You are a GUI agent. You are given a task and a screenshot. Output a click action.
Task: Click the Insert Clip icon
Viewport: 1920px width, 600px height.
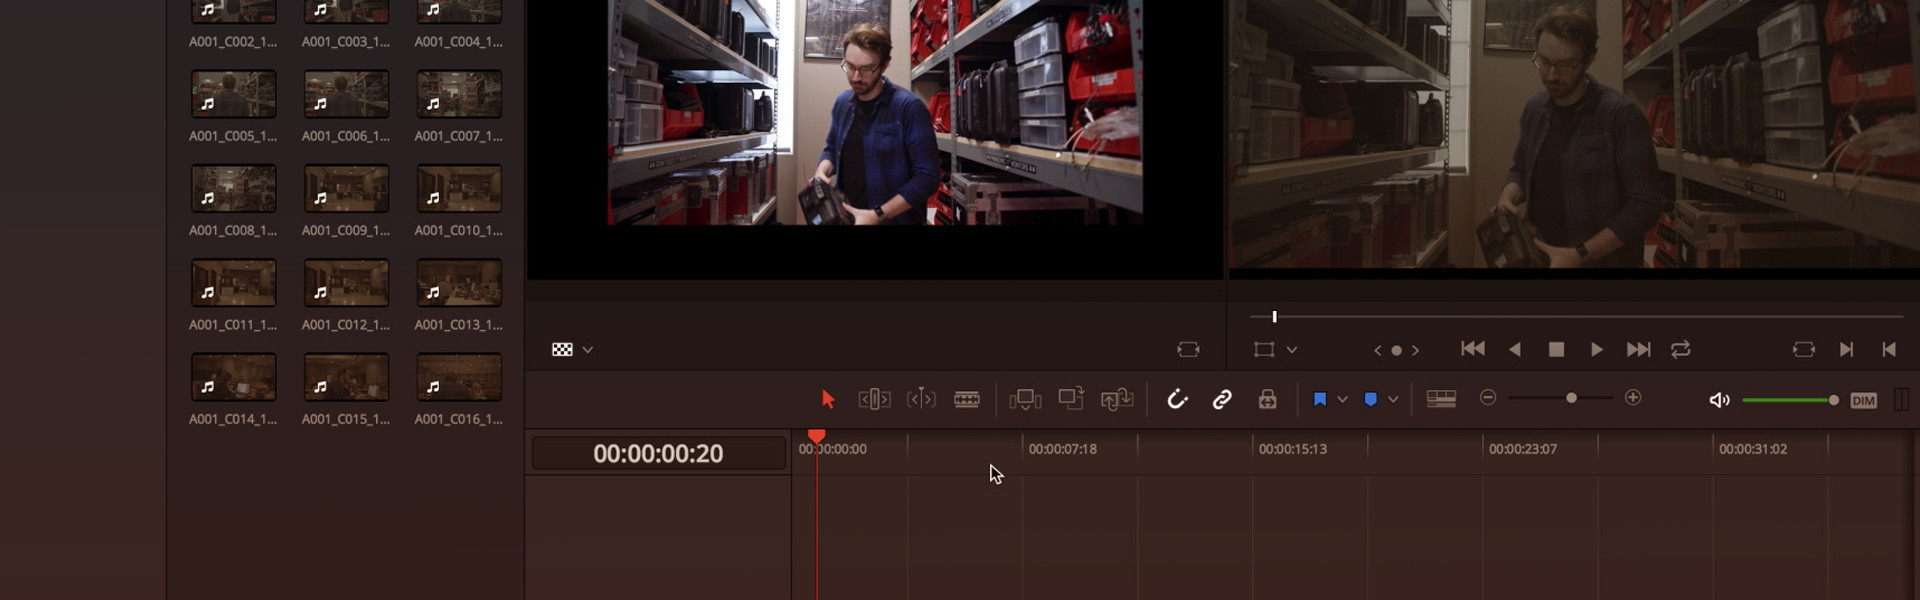[1025, 399]
